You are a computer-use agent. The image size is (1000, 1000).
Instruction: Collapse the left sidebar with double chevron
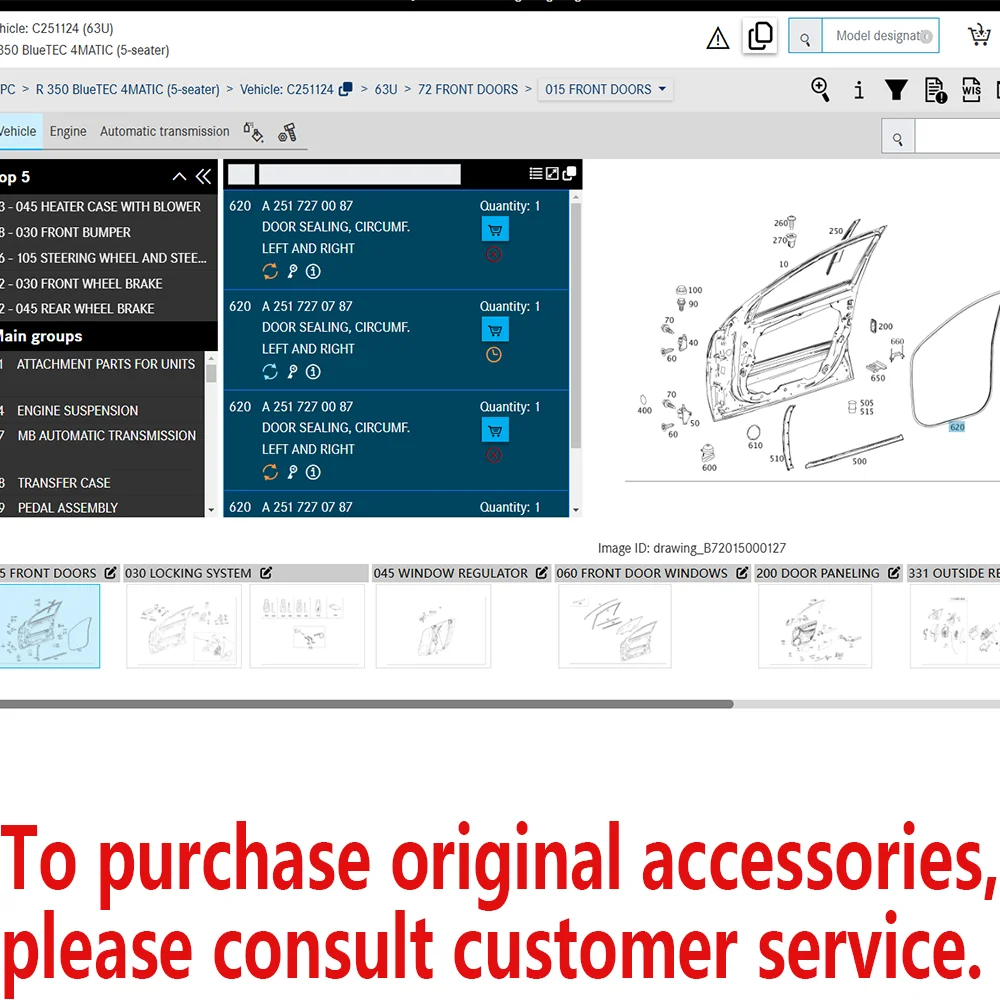[203, 177]
